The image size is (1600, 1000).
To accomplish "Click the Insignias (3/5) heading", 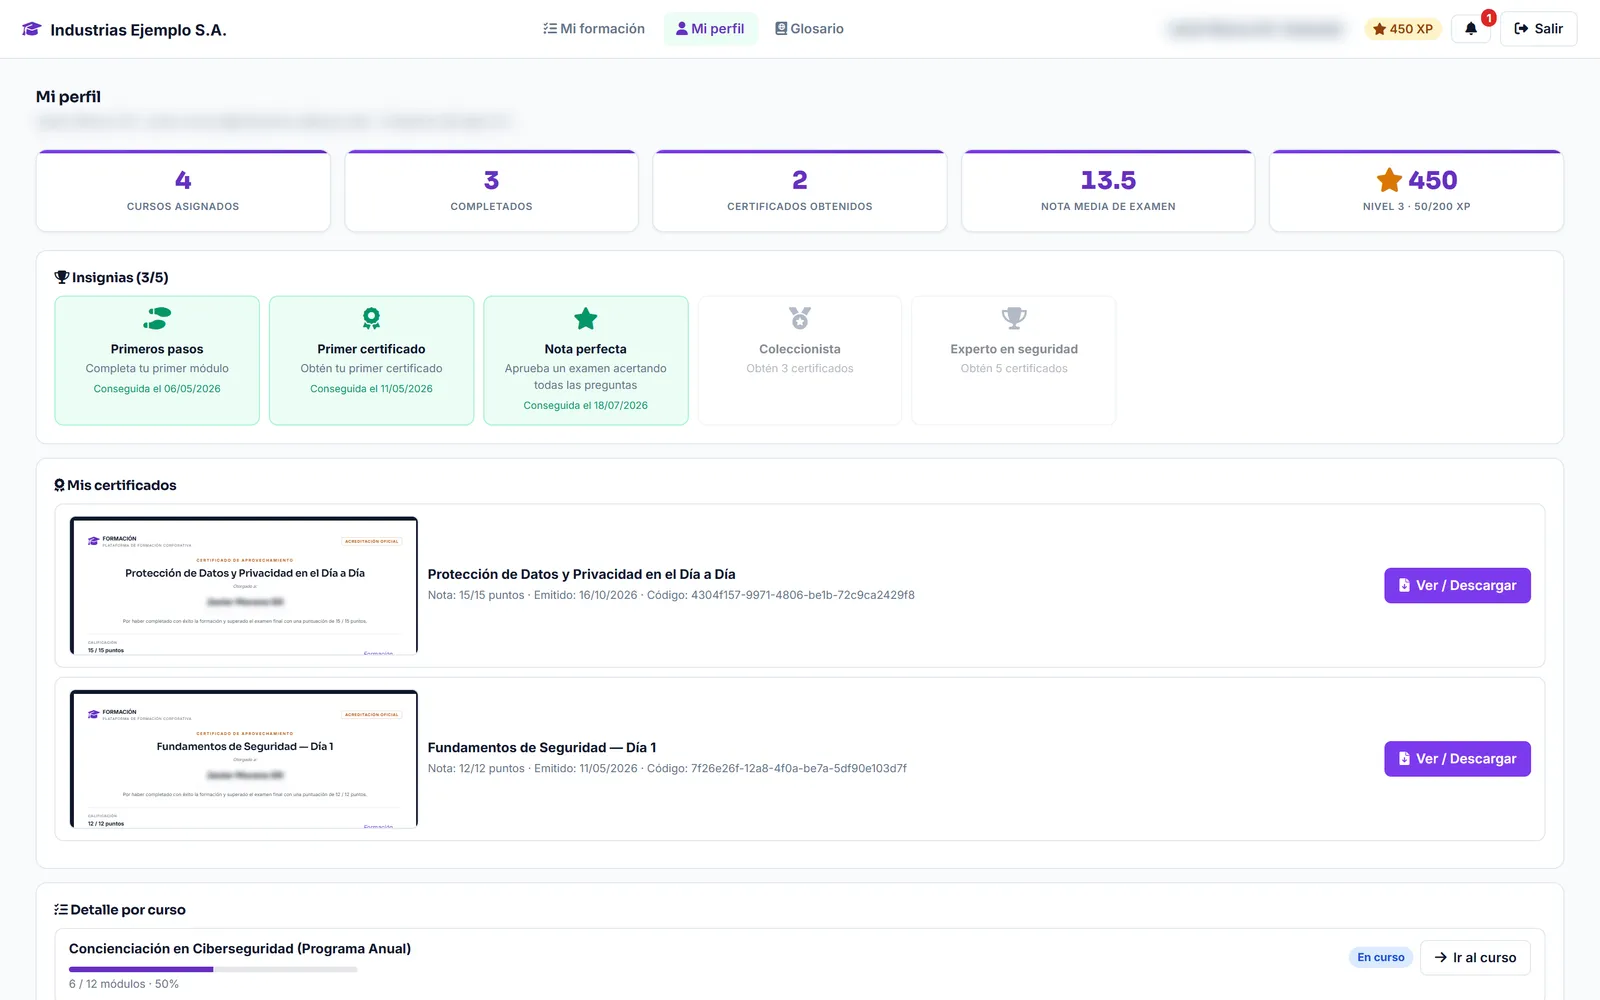I will [x=111, y=277].
